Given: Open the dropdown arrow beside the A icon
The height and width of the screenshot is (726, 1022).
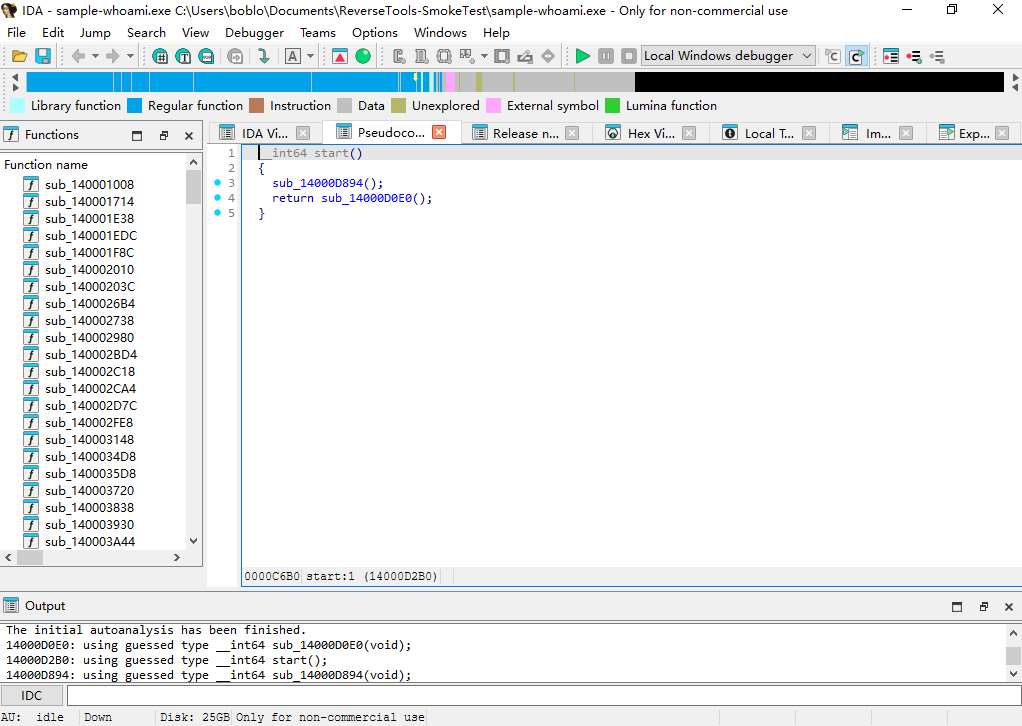Looking at the screenshot, I should click(310, 56).
